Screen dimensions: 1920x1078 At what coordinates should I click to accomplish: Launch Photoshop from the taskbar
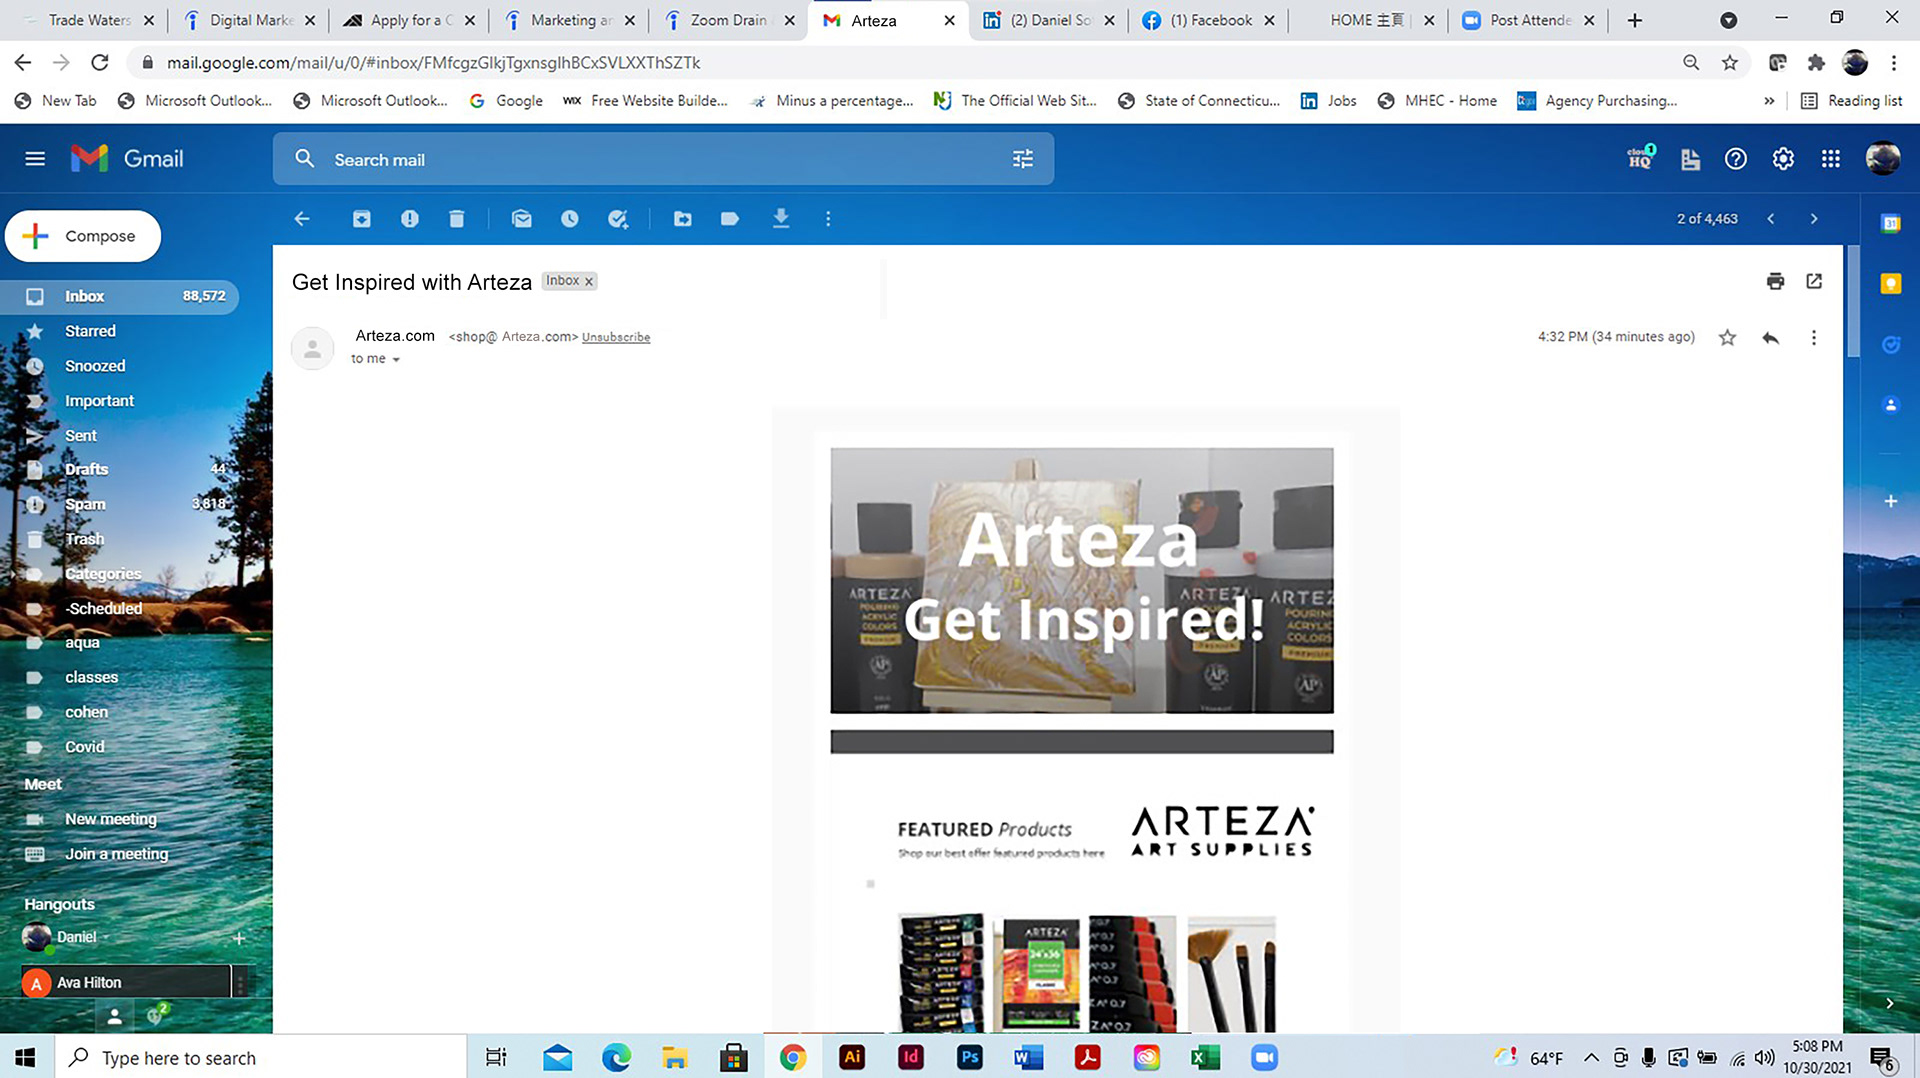tap(969, 1057)
